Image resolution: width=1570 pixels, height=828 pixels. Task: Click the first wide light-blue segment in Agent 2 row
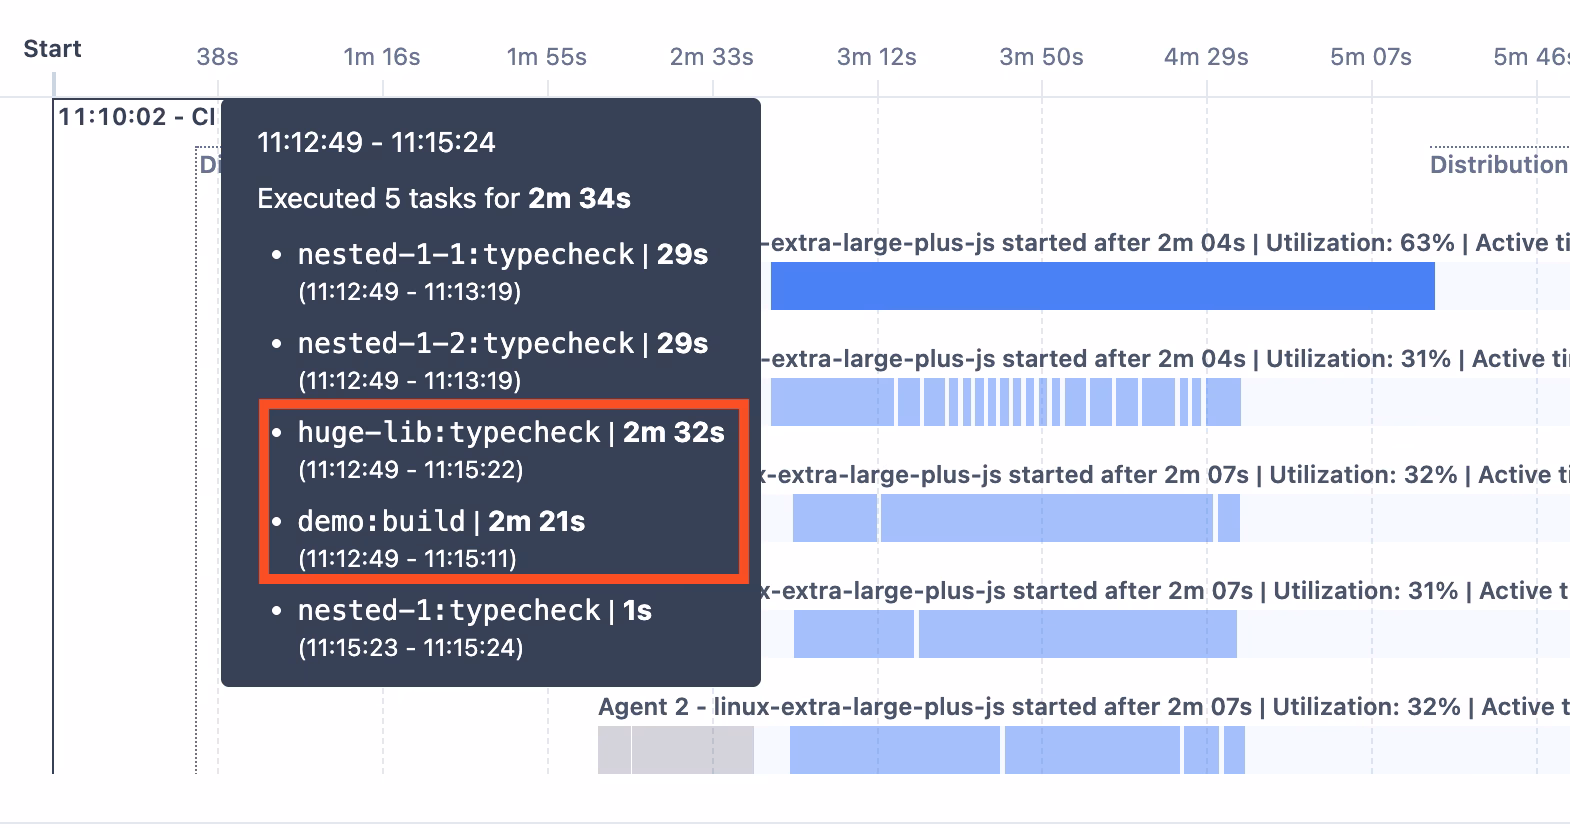(894, 750)
